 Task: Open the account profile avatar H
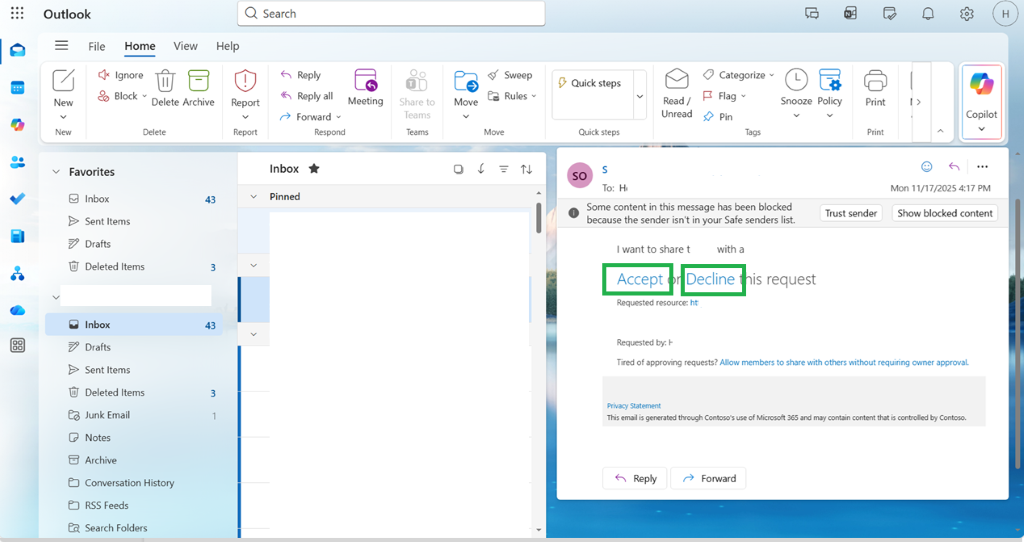(x=1005, y=14)
